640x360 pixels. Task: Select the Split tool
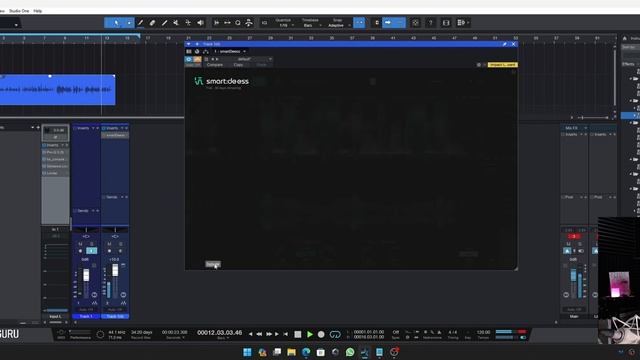tap(176, 23)
